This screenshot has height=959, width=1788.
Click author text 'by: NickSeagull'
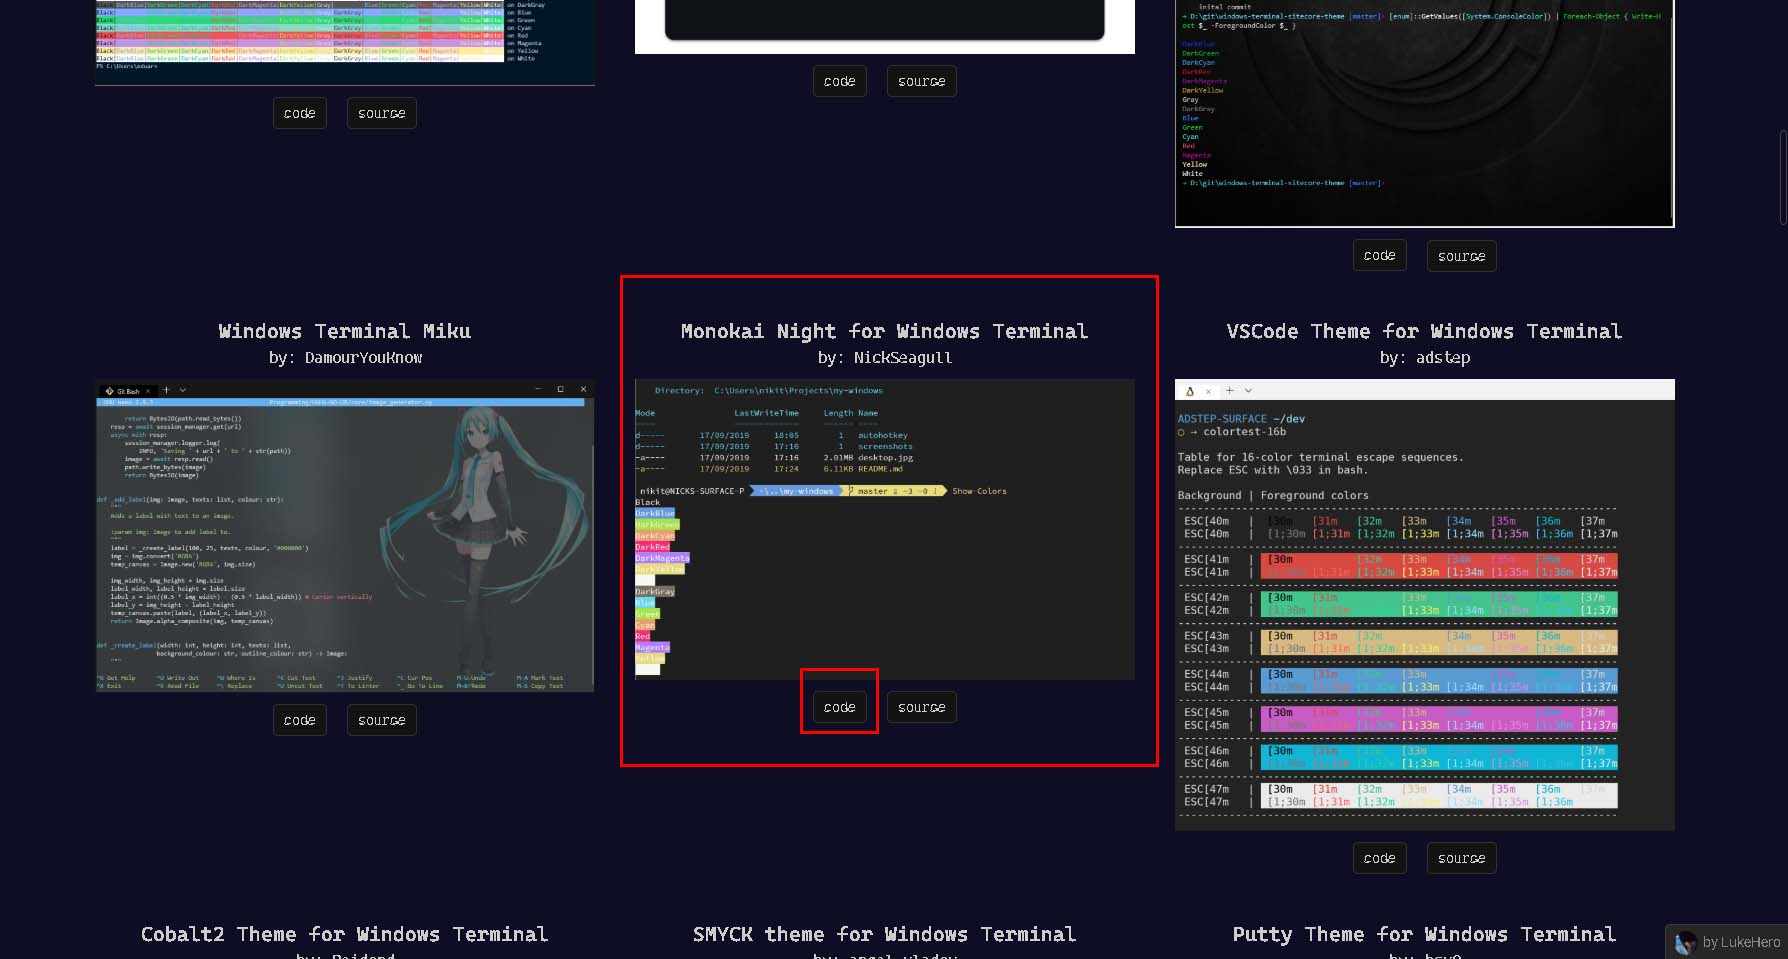point(885,357)
